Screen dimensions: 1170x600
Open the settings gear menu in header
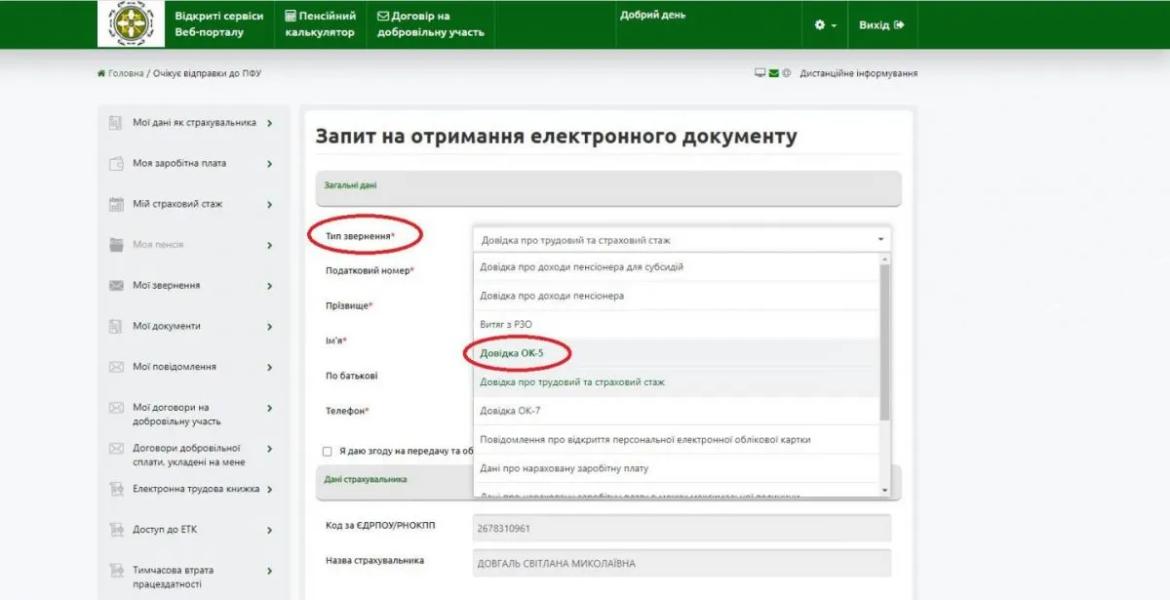[824, 25]
